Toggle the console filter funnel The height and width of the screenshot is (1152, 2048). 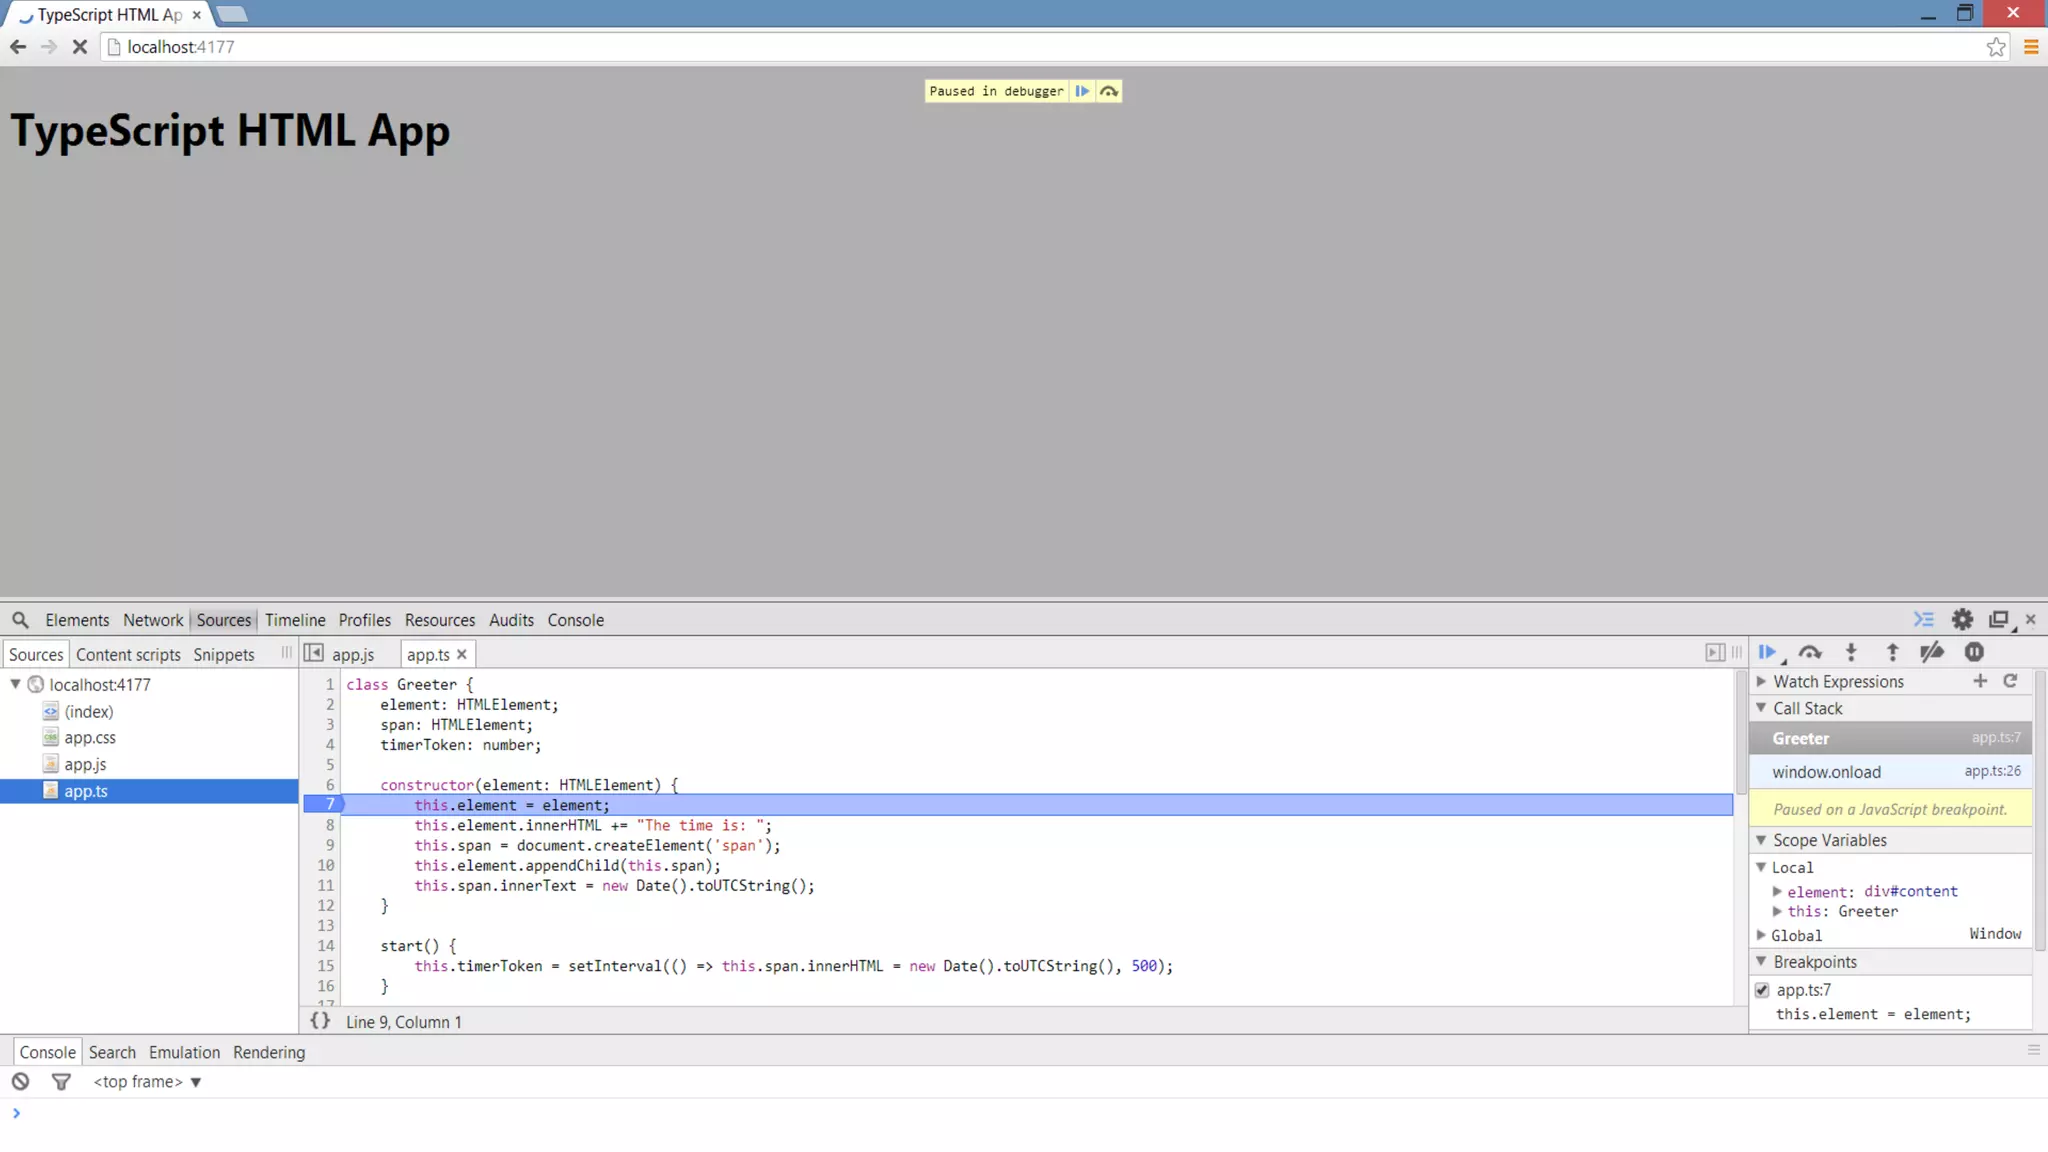click(61, 1082)
